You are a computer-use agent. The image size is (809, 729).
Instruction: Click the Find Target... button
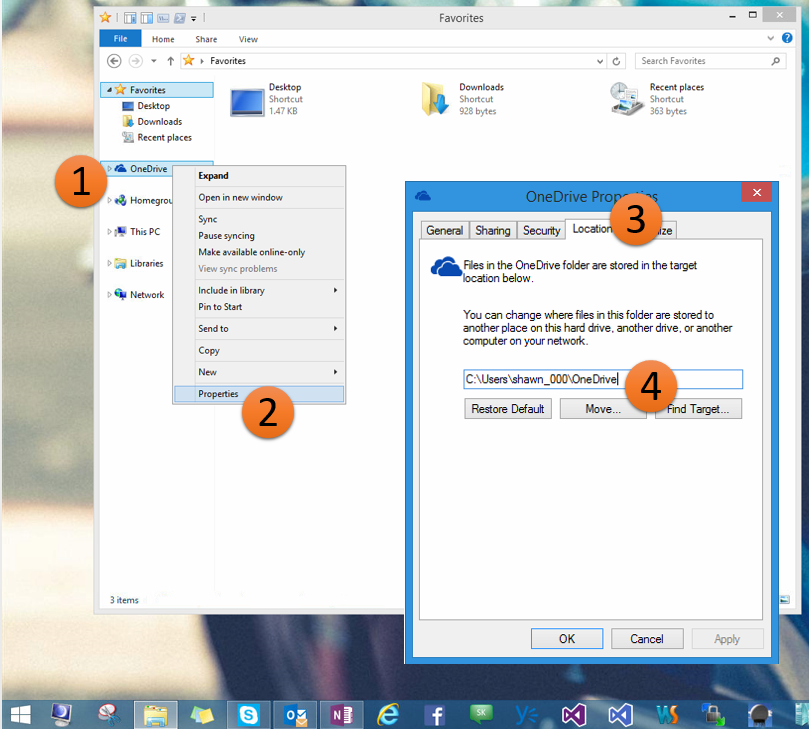[698, 409]
